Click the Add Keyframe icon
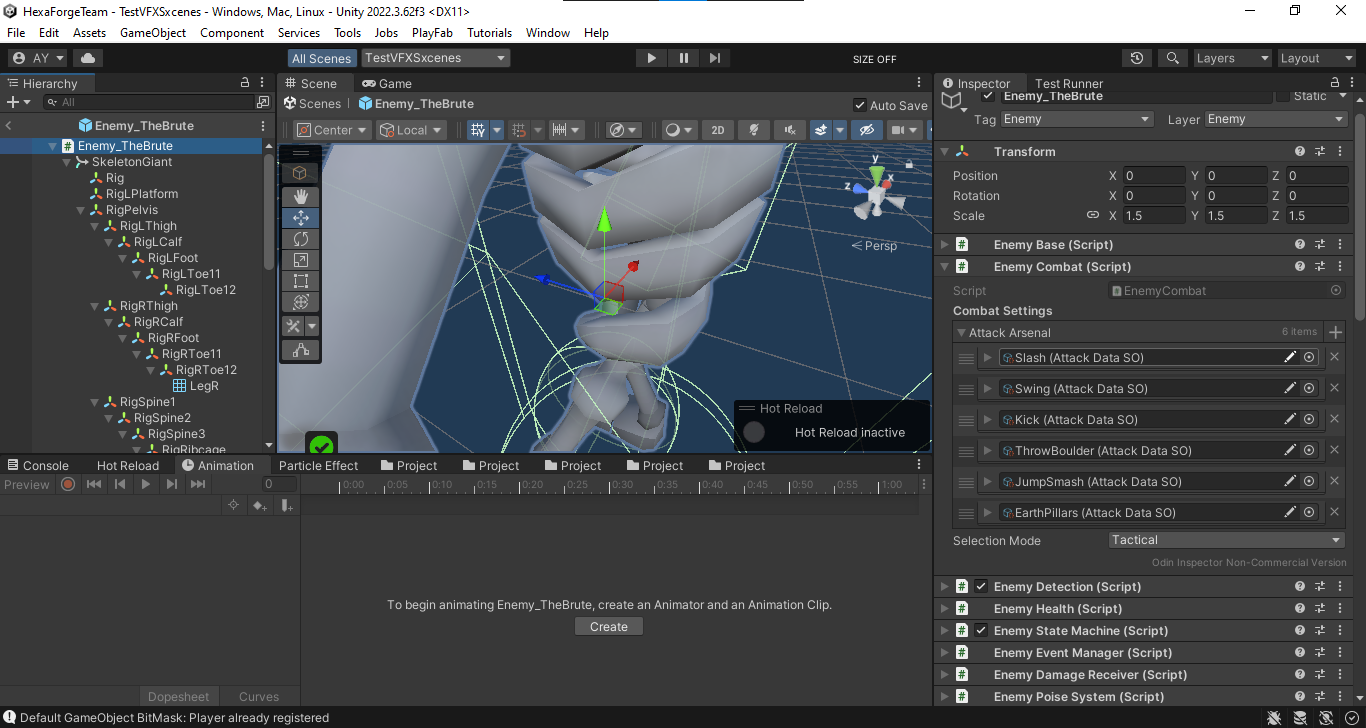Image resolution: width=1366 pixels, height=728 pixels. pos(260,506)
